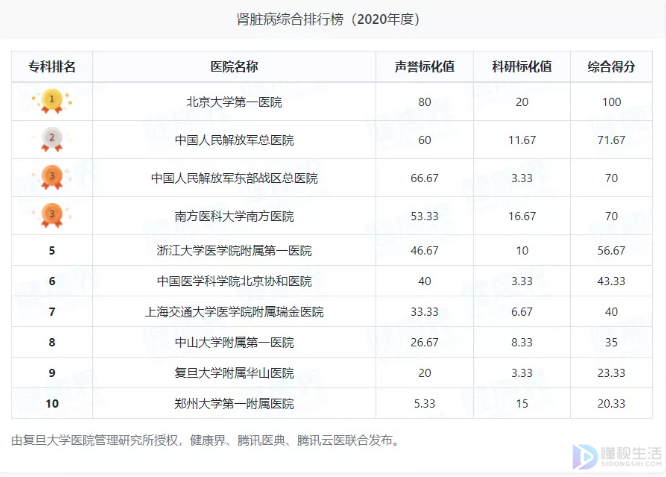Image resolution: width=666 pixels, height=477 pixels.
Task: Click the 56.67 total score value
Action: pos(611,251)
